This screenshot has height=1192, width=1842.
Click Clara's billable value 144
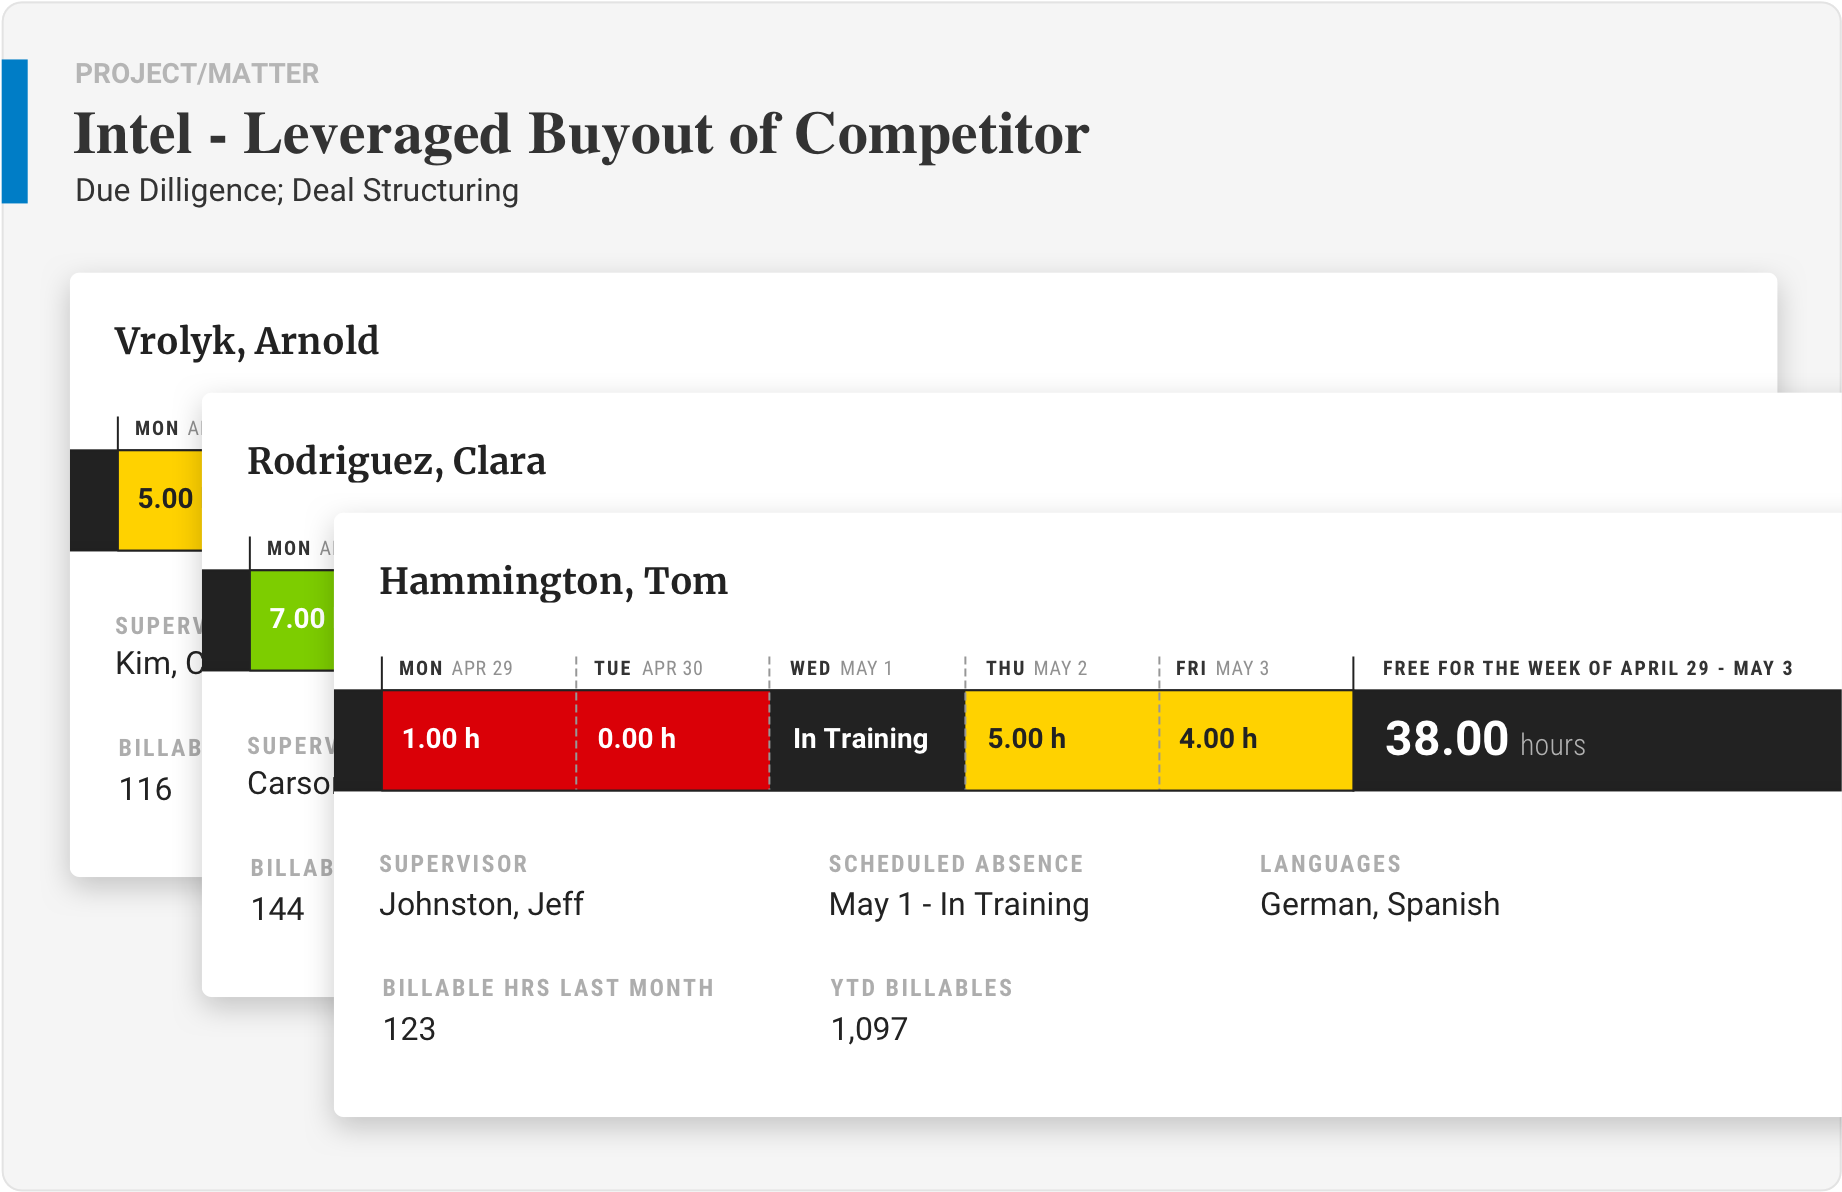click(277, 909)
